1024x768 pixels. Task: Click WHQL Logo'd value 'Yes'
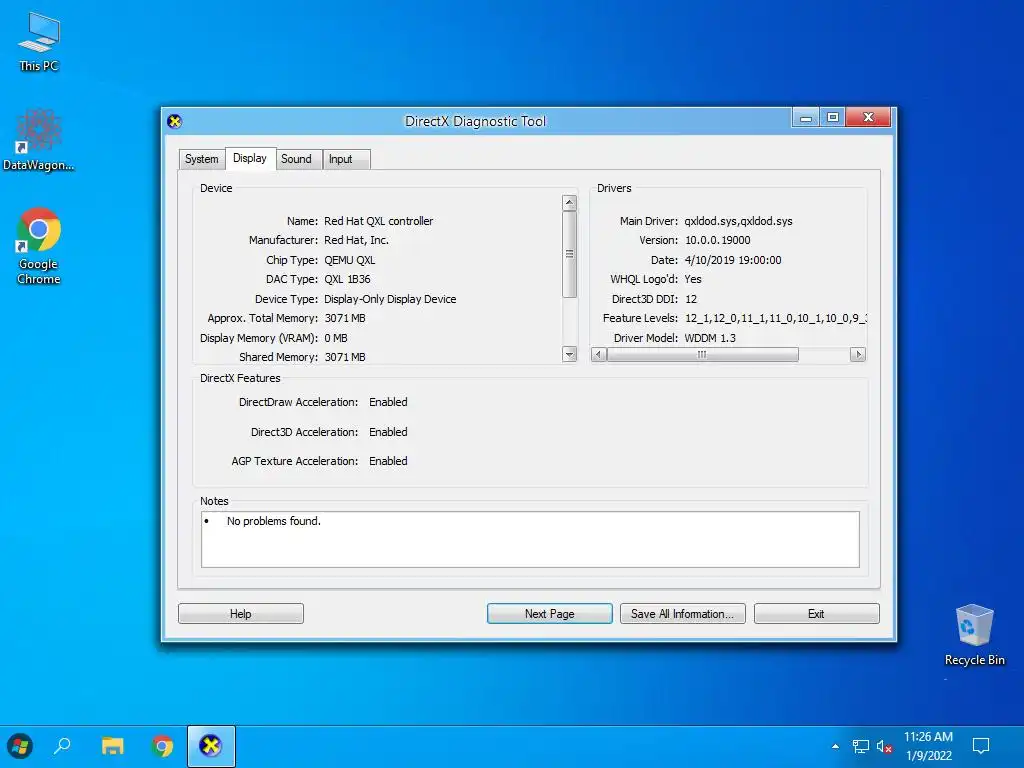pyautogui.click(x=693, y=279)
